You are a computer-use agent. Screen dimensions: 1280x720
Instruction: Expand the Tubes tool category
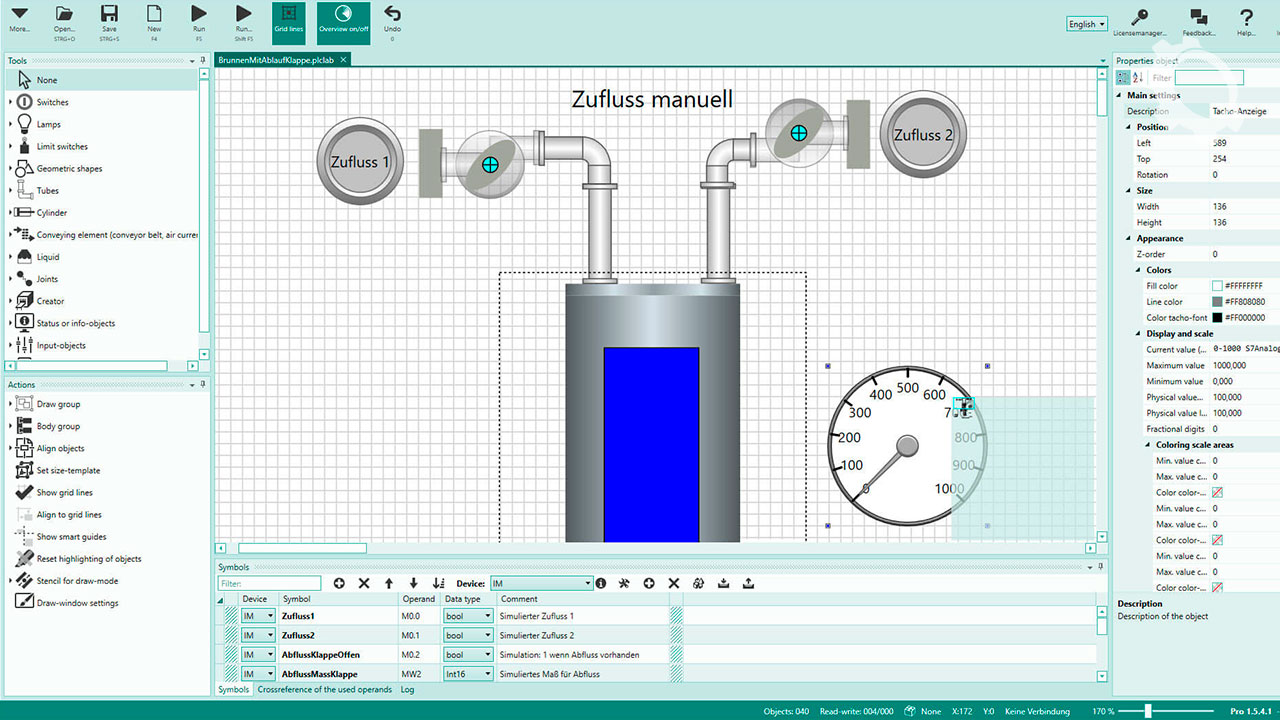[x=11, y=190]
